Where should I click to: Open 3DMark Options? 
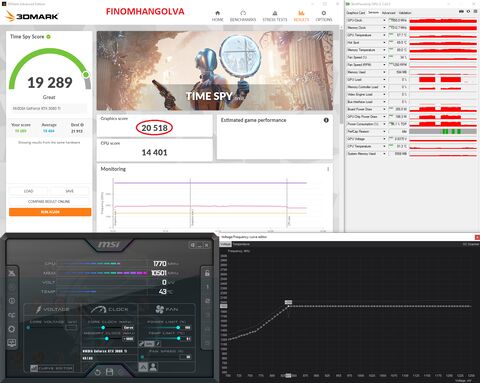tap(324, 16)
